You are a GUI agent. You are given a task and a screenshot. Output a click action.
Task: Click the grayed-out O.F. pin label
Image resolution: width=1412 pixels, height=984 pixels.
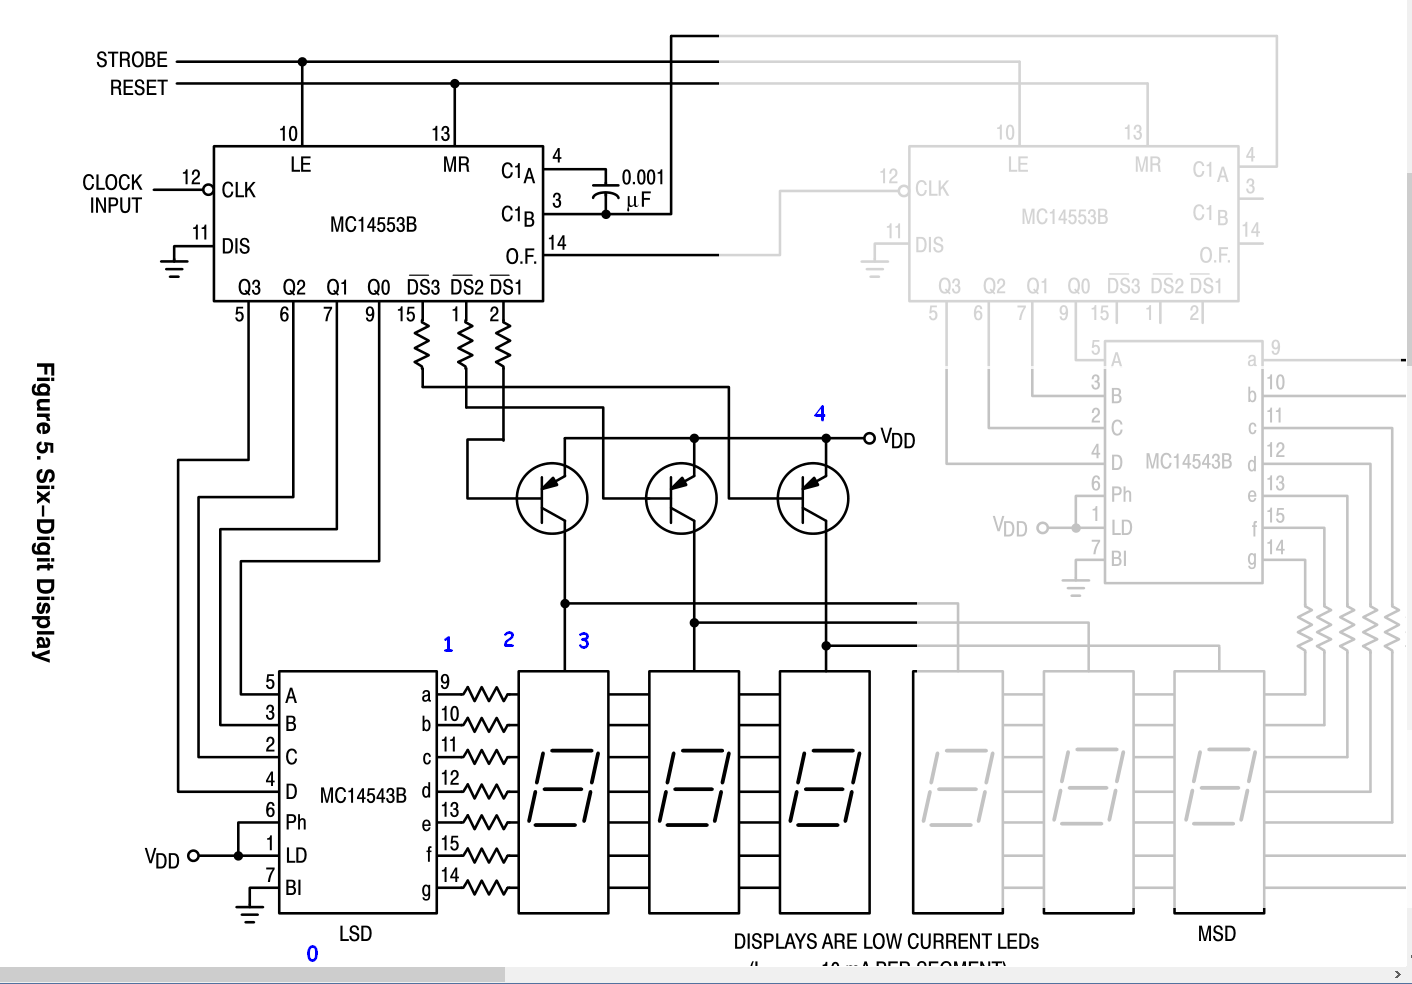(x=1215, y=256)
